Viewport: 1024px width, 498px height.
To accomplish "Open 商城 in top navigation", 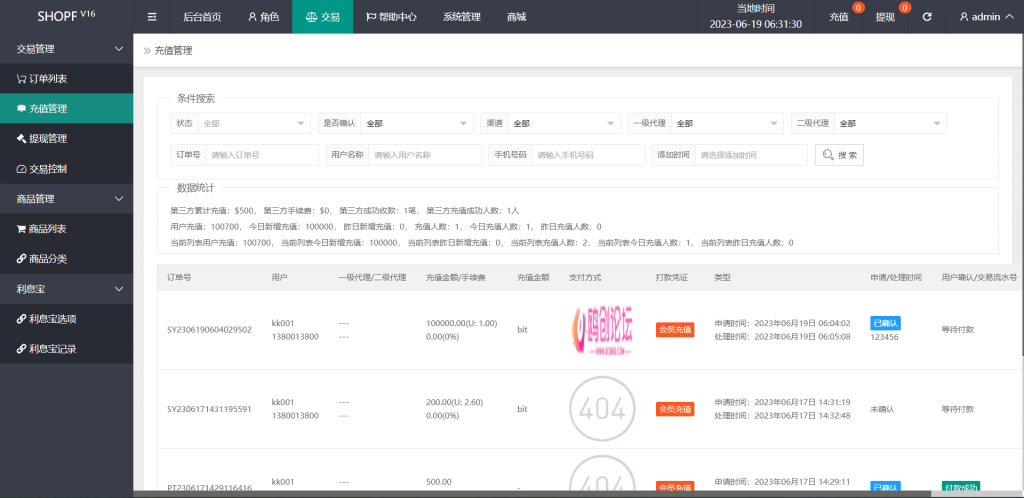I will (517, 17).
